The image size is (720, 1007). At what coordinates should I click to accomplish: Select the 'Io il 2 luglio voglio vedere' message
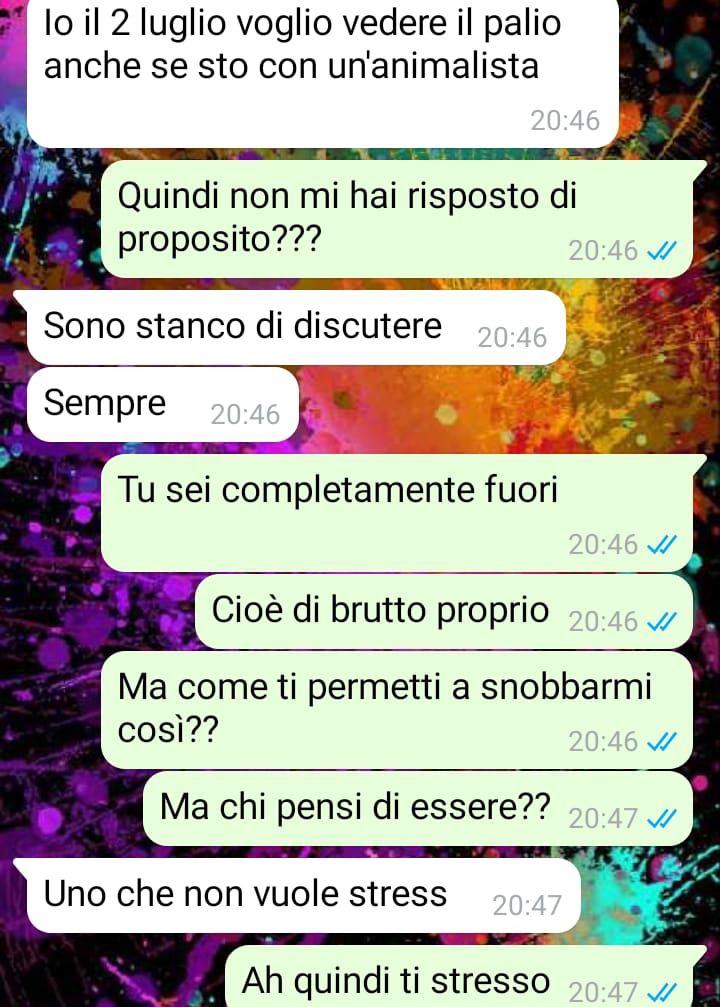click(x=322, y=71)
